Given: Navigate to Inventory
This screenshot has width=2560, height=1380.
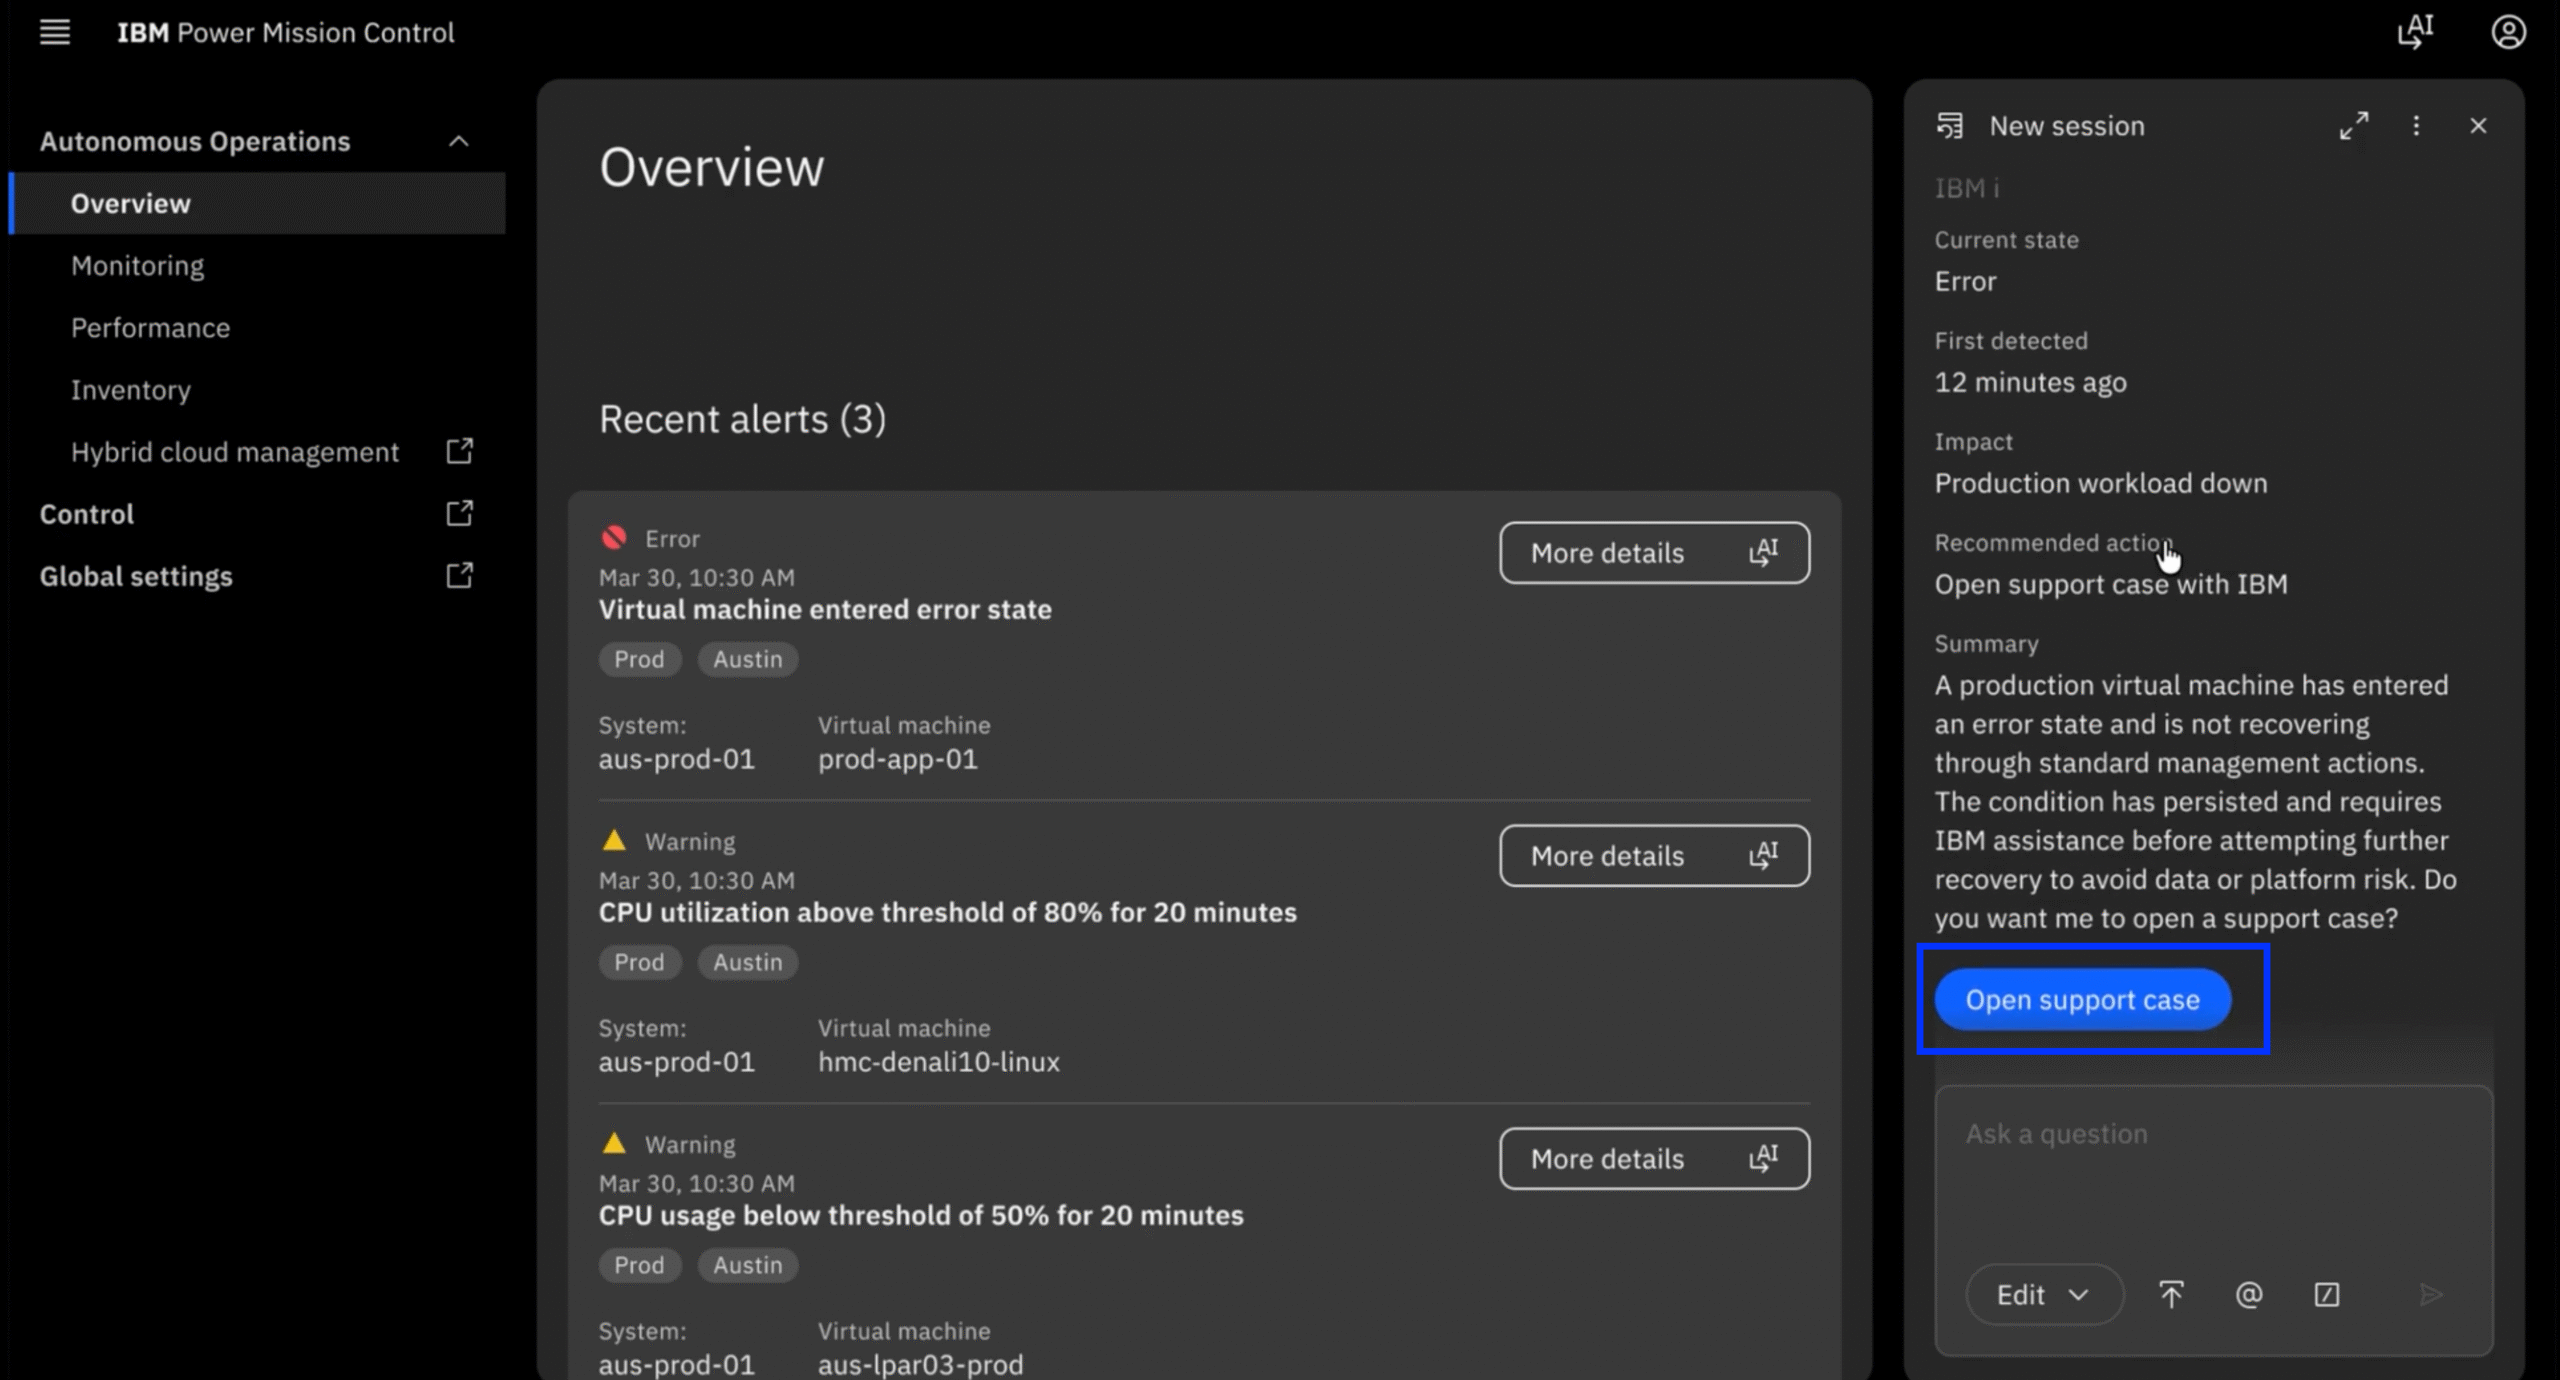Looking at the screenshot, I should (x=130, y=390).
